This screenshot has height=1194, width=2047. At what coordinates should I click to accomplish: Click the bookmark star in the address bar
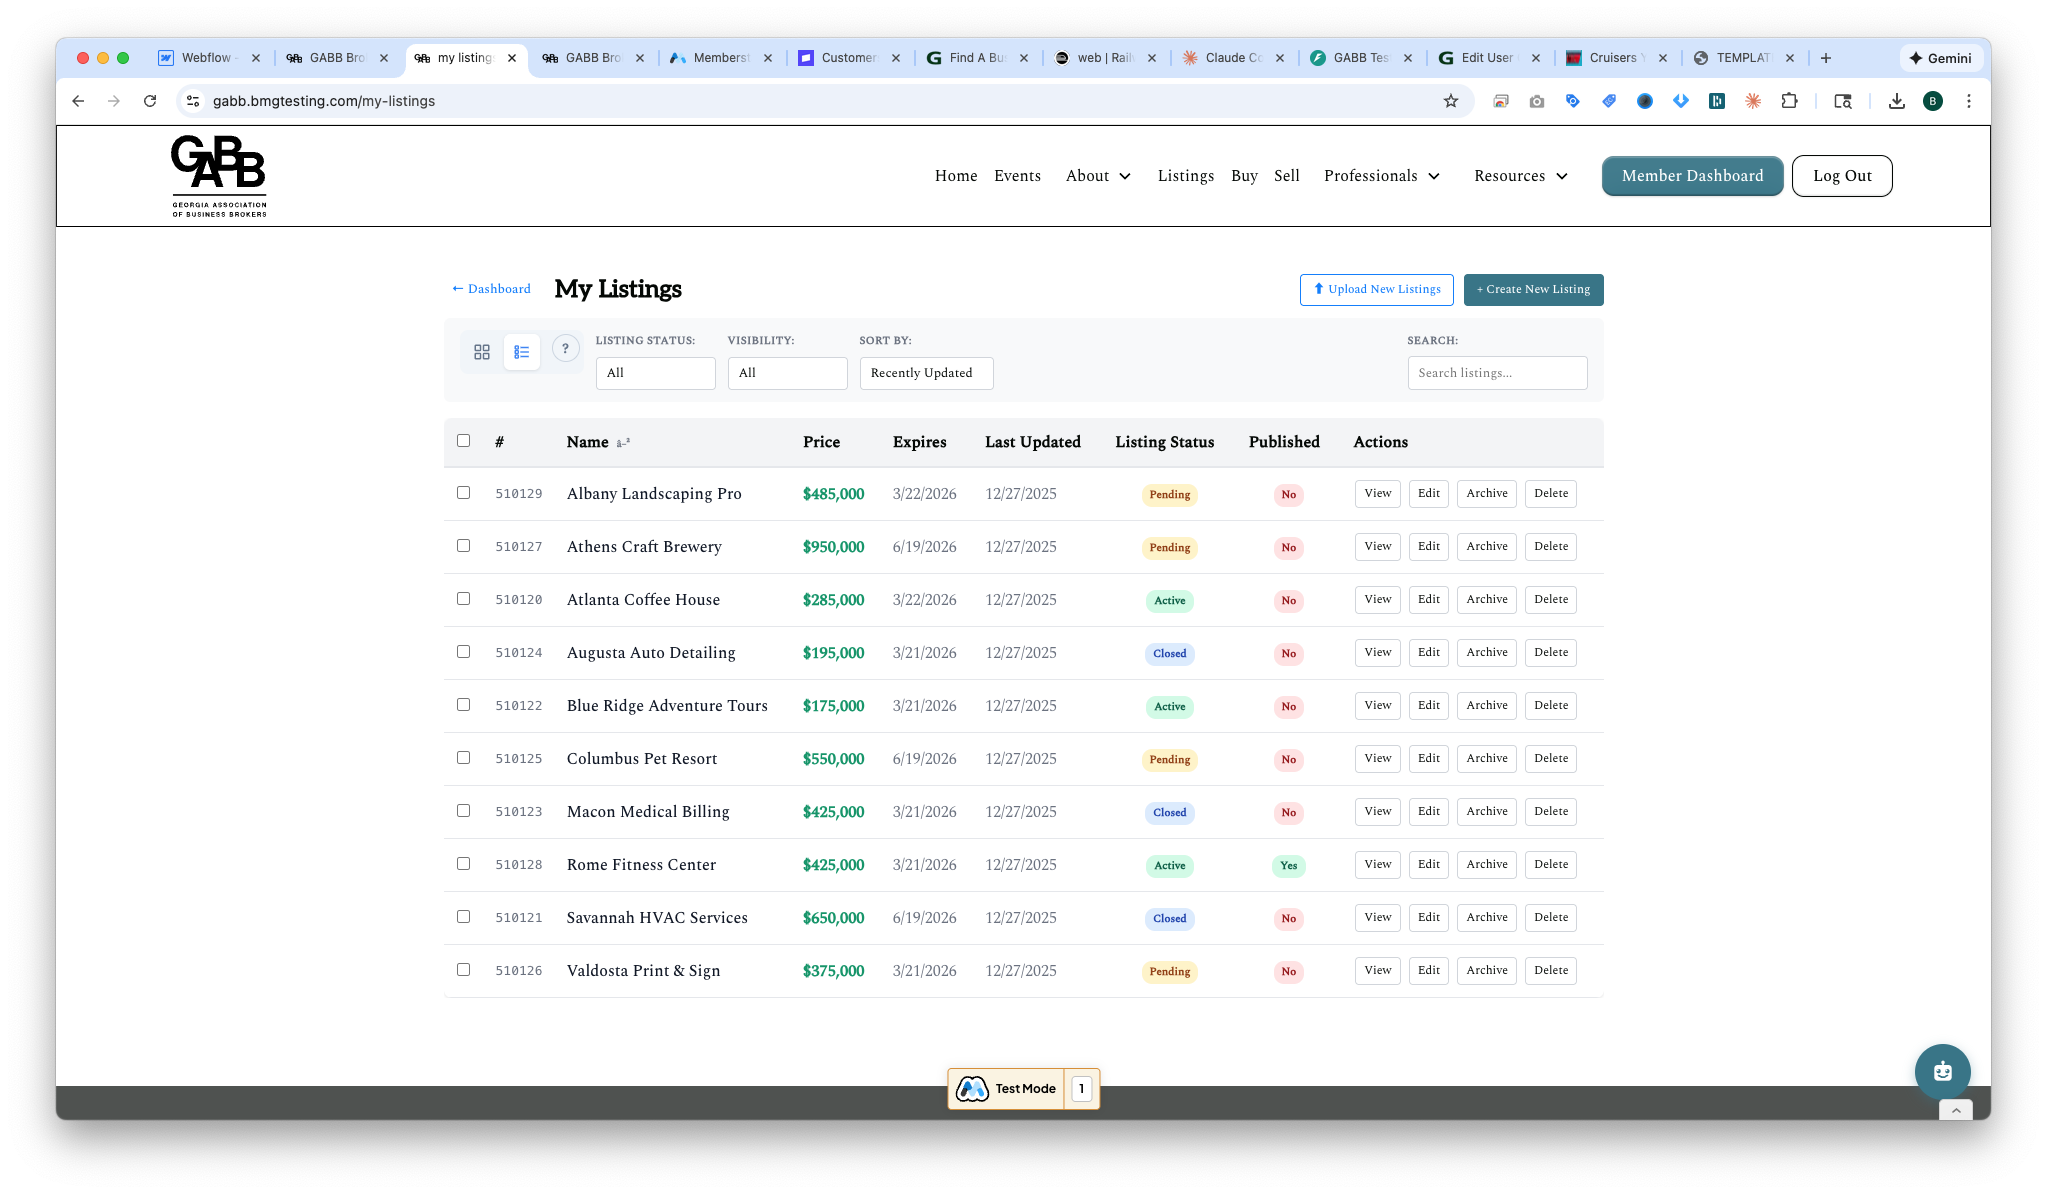click(x=1450, y=101)
